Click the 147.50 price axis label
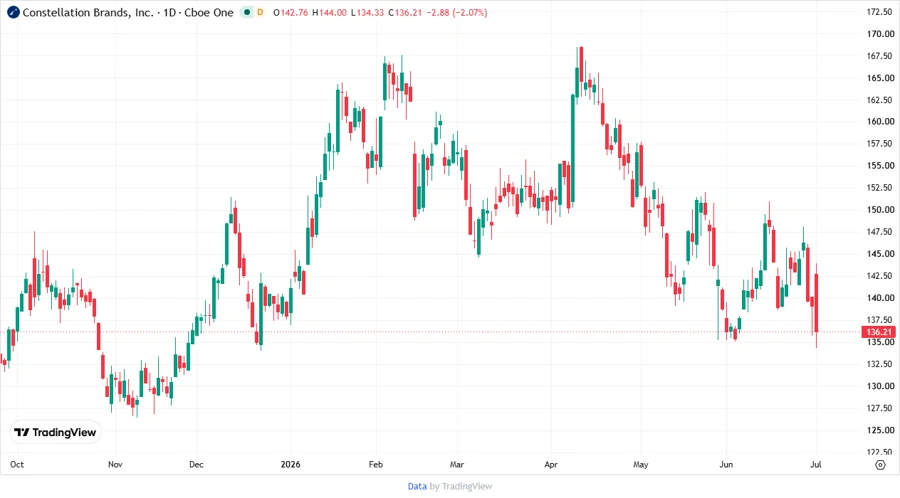Screen dimensions: 900x498 [879, 232]
